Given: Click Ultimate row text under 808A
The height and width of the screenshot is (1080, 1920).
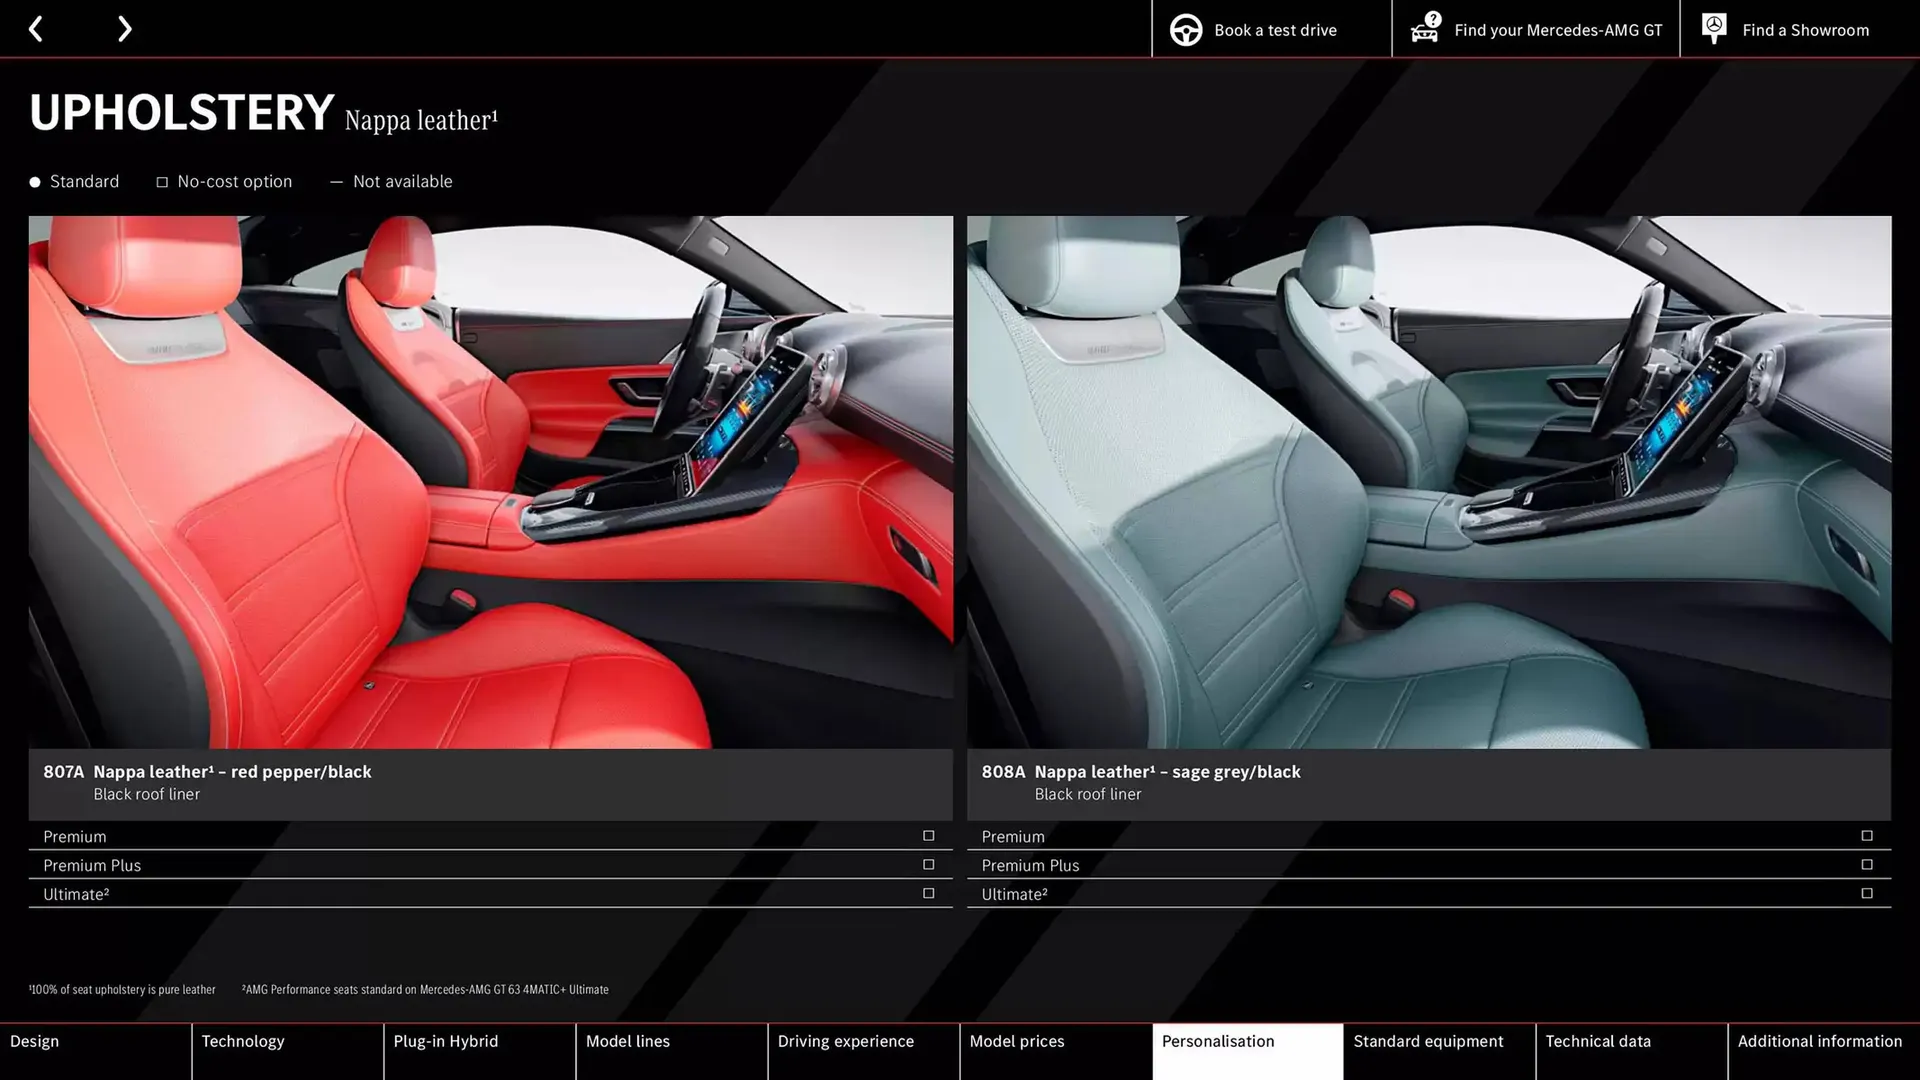Looking at the screenshot, I should click(x=1014, y=895).
